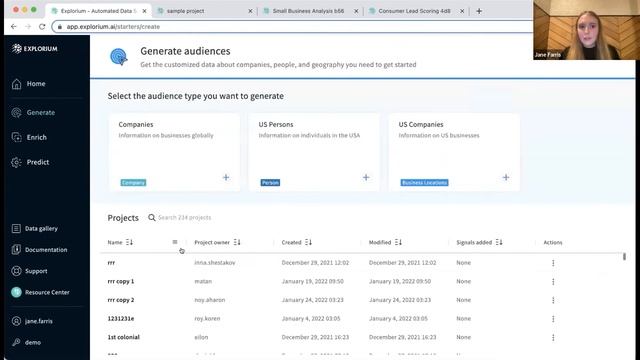Image resolution: width=640 pixels, height=360 pixels.
Task: Click the Explorium logo
Action: click(35, 49)
